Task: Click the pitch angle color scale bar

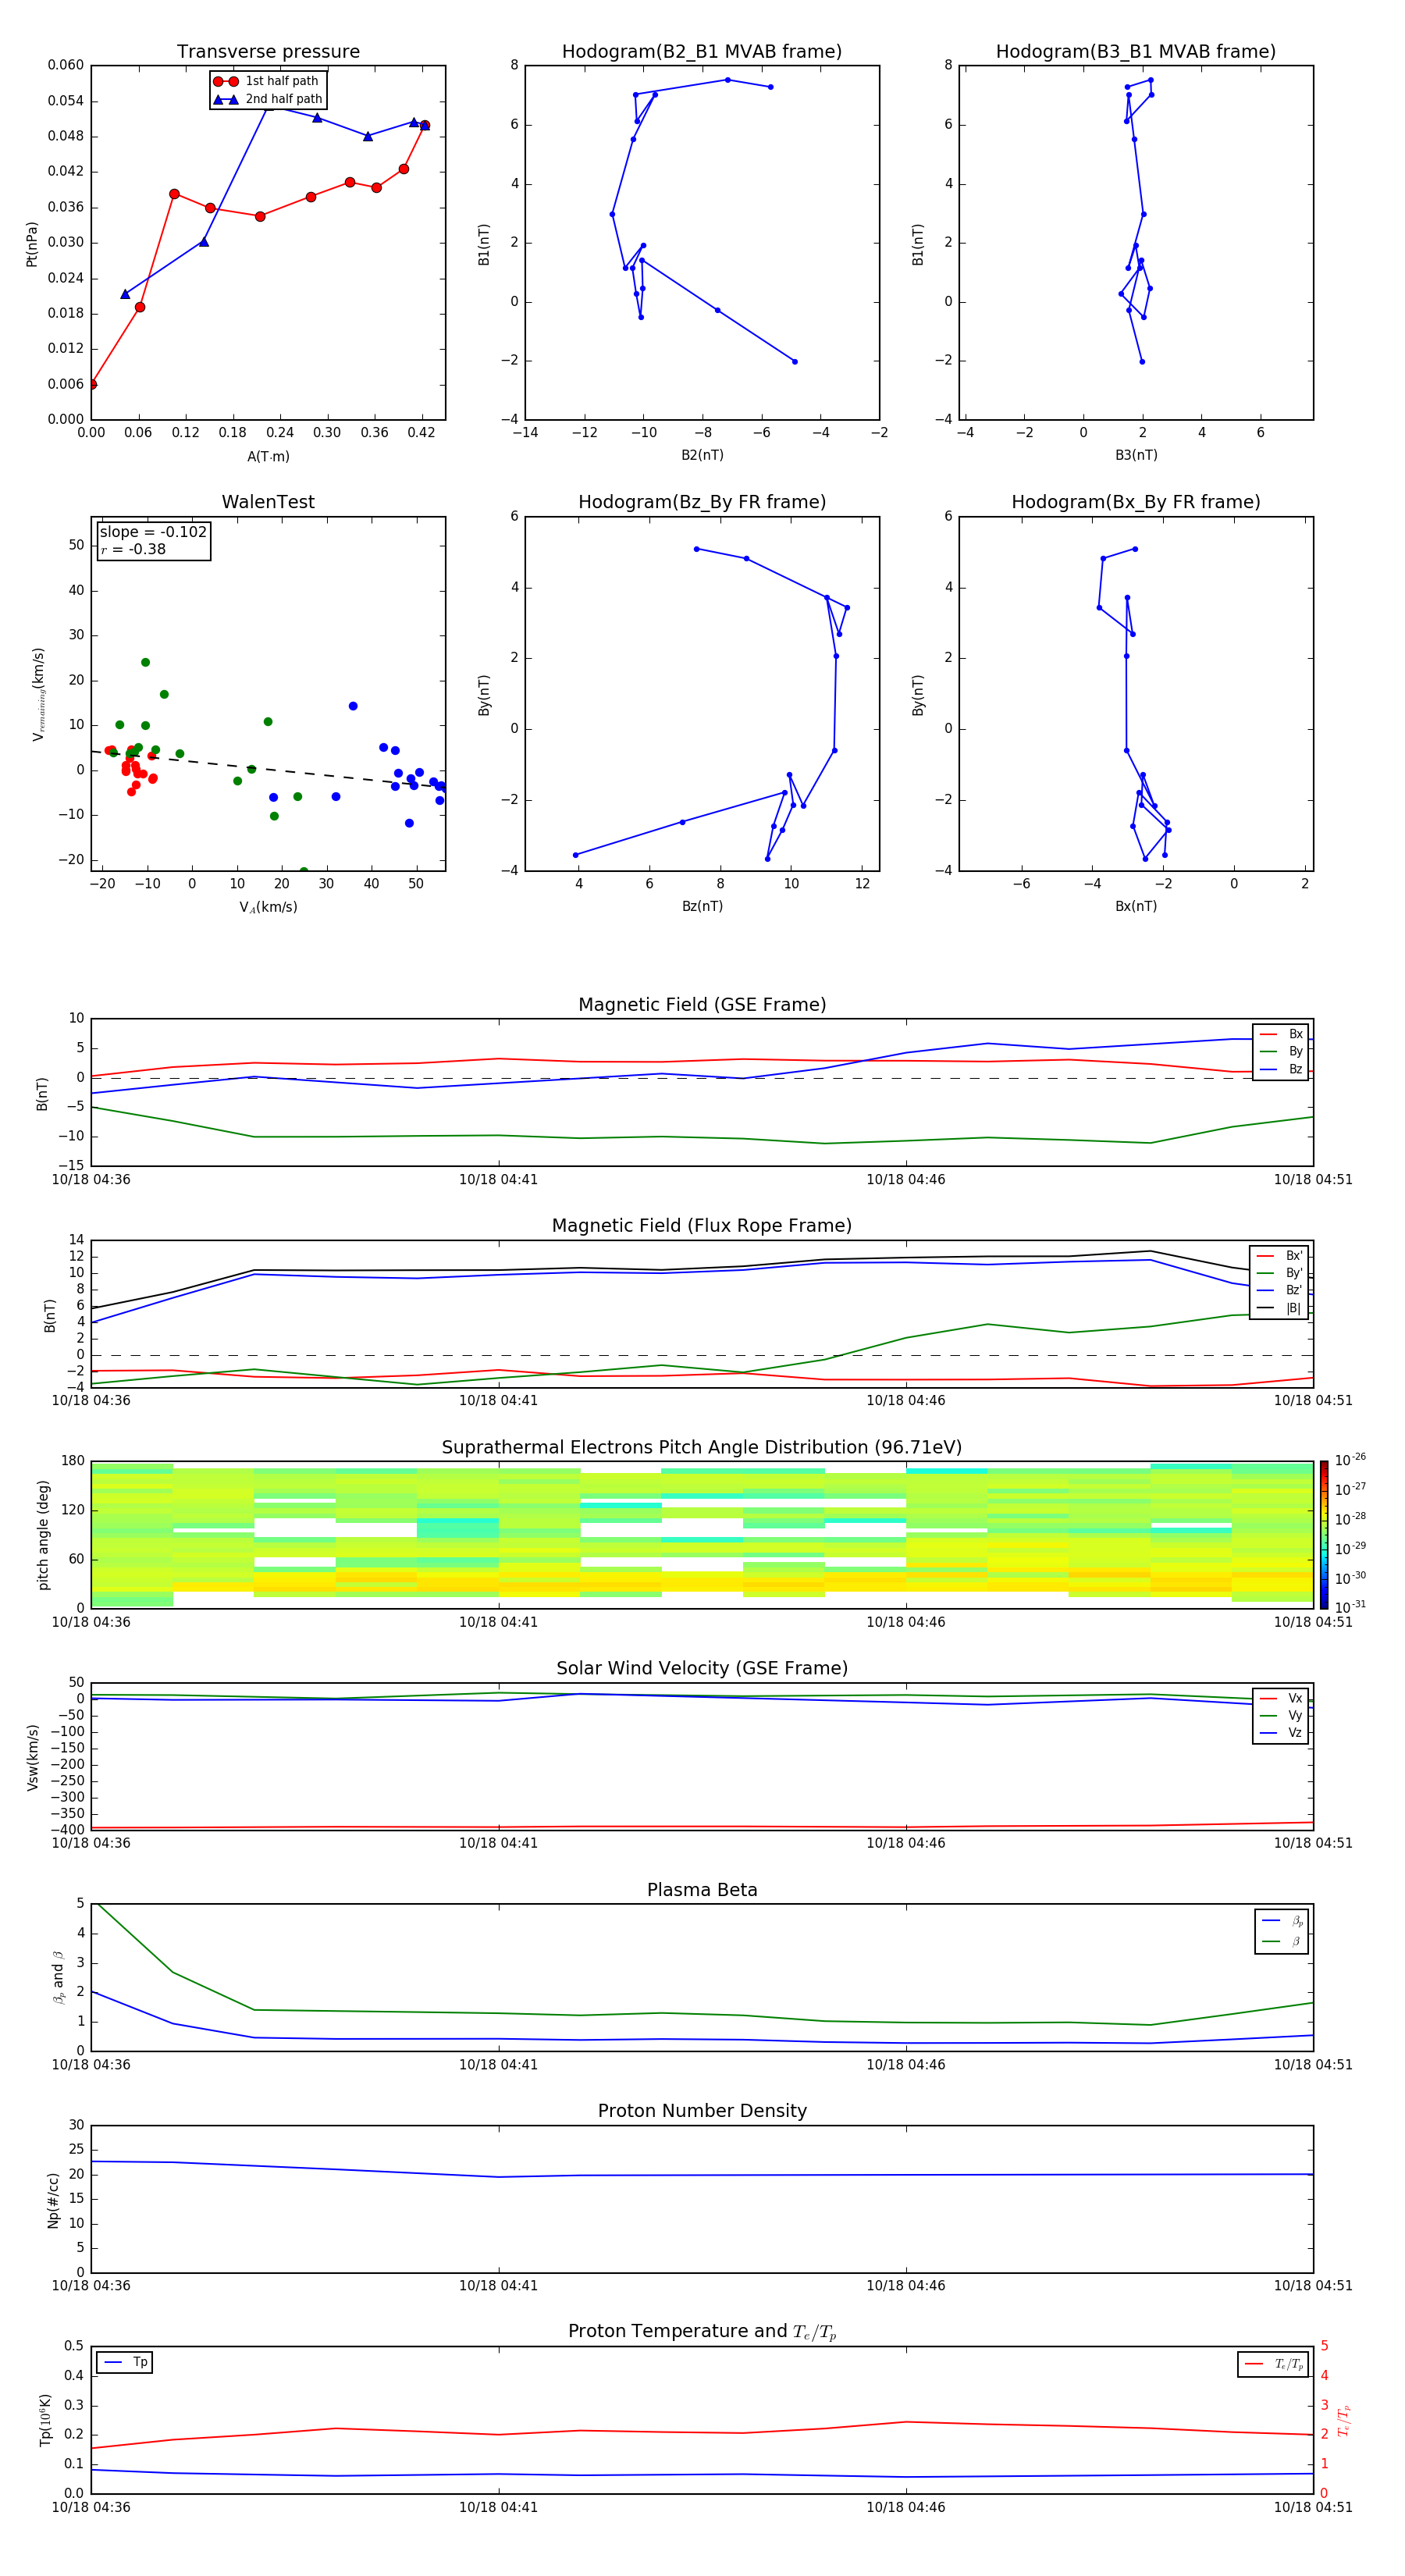Action: point(1324,1535)
